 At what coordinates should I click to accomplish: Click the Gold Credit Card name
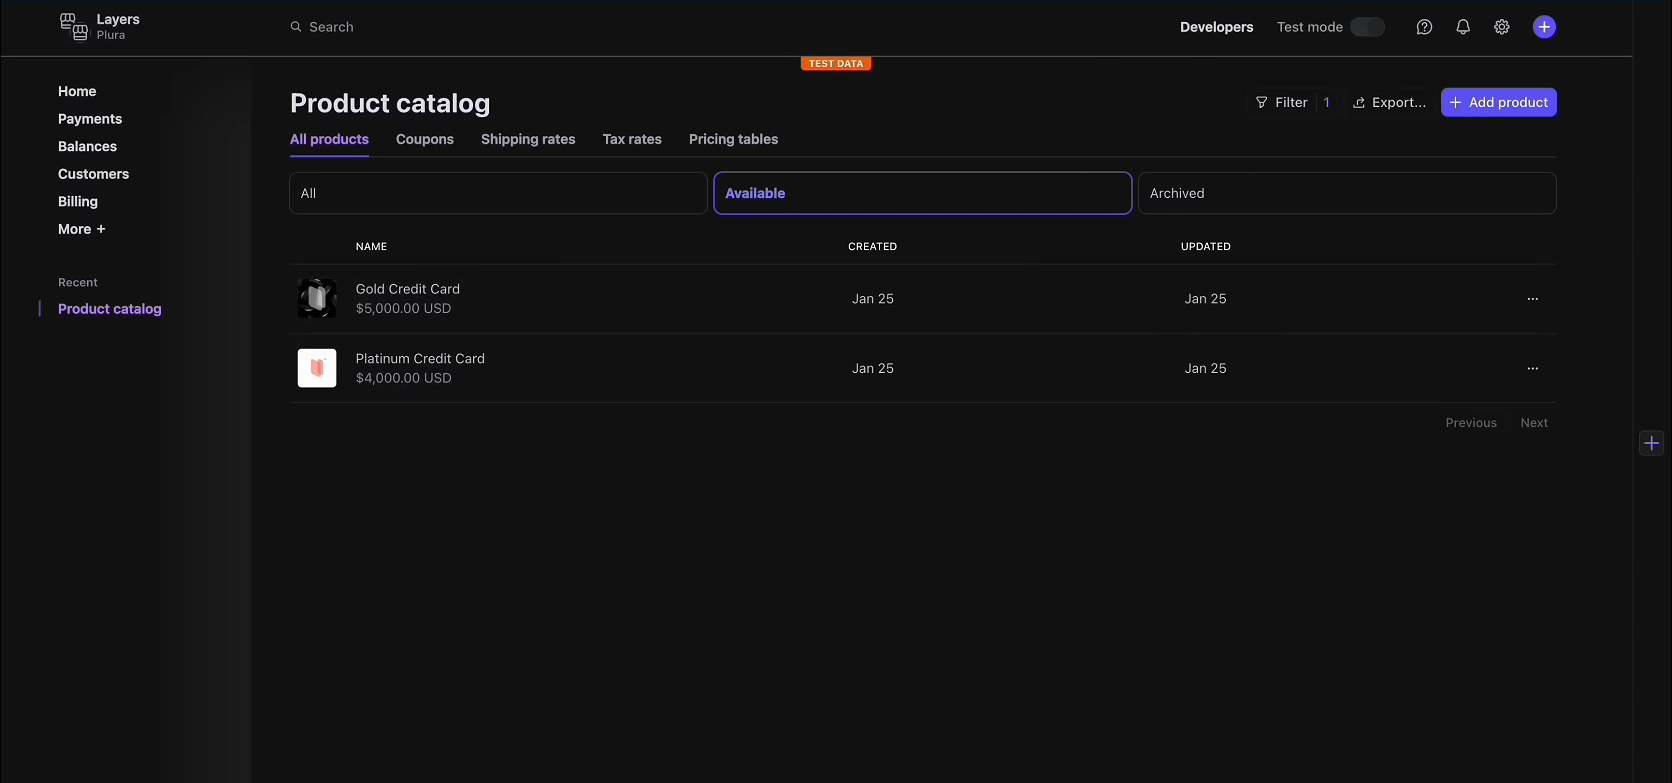(x=408, y=289)
